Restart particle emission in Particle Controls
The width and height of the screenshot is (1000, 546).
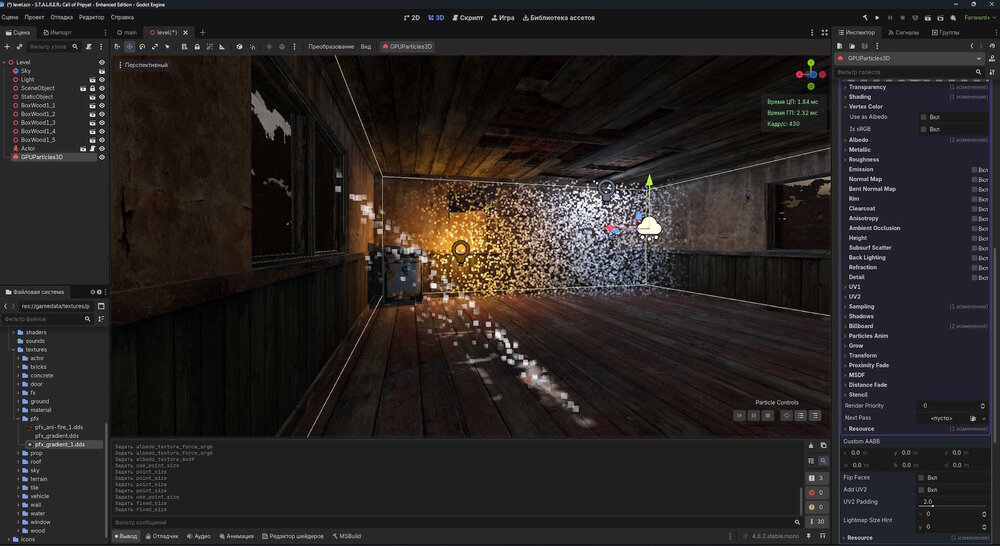point(786,416)
